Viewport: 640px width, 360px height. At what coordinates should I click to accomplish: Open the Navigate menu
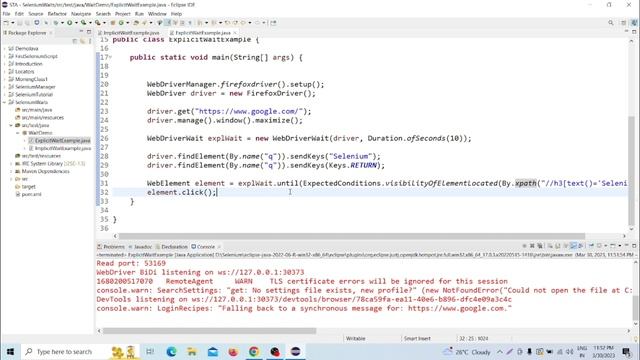click(81, 13)
